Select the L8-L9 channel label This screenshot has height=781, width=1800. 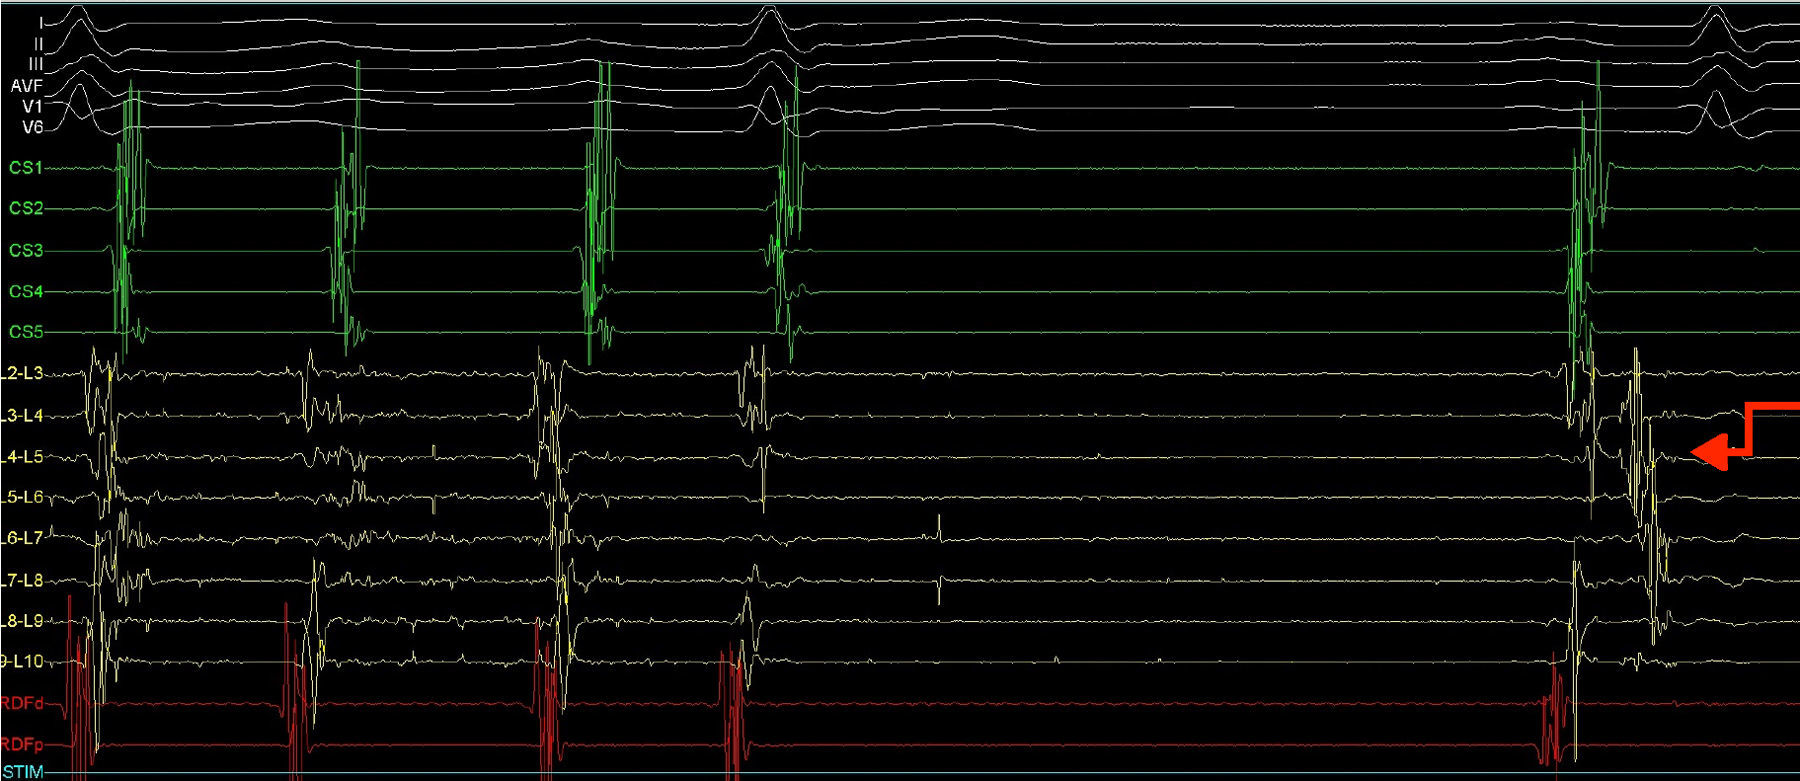tap(22, 621)
